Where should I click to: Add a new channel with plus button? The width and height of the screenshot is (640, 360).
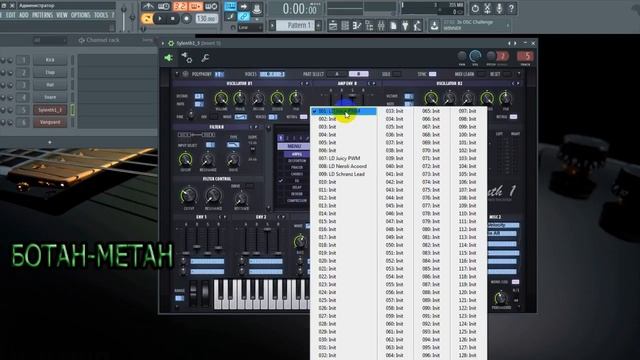point(50,142)
